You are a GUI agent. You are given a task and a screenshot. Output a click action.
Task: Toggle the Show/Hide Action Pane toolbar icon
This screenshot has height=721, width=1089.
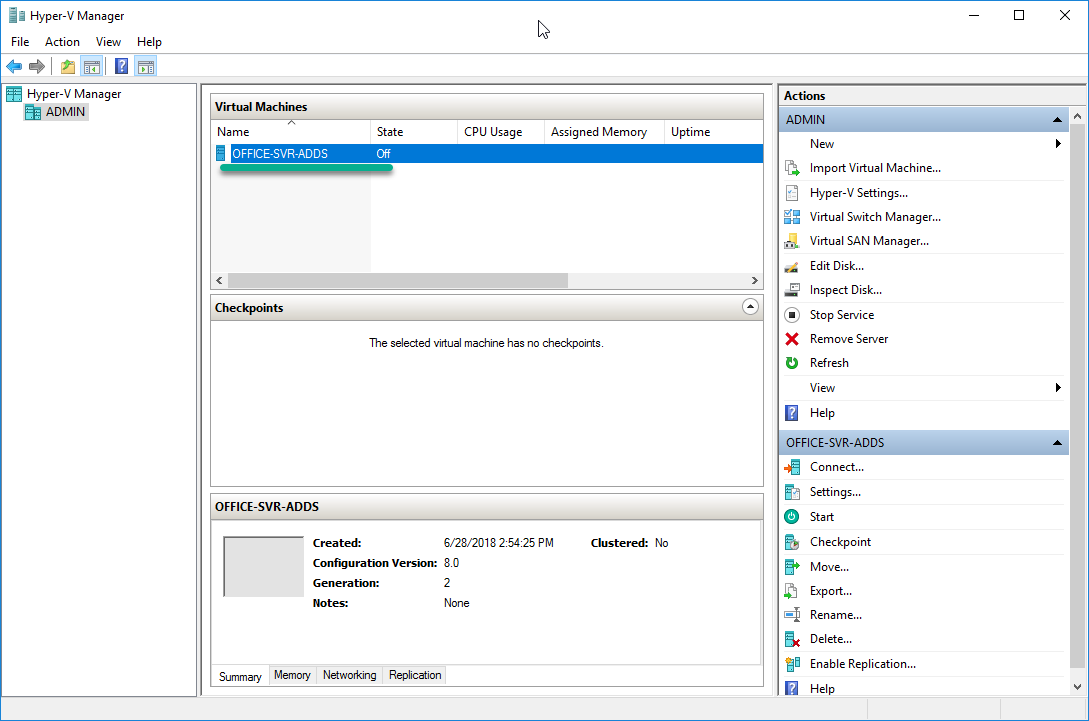[x=146, y=67]
